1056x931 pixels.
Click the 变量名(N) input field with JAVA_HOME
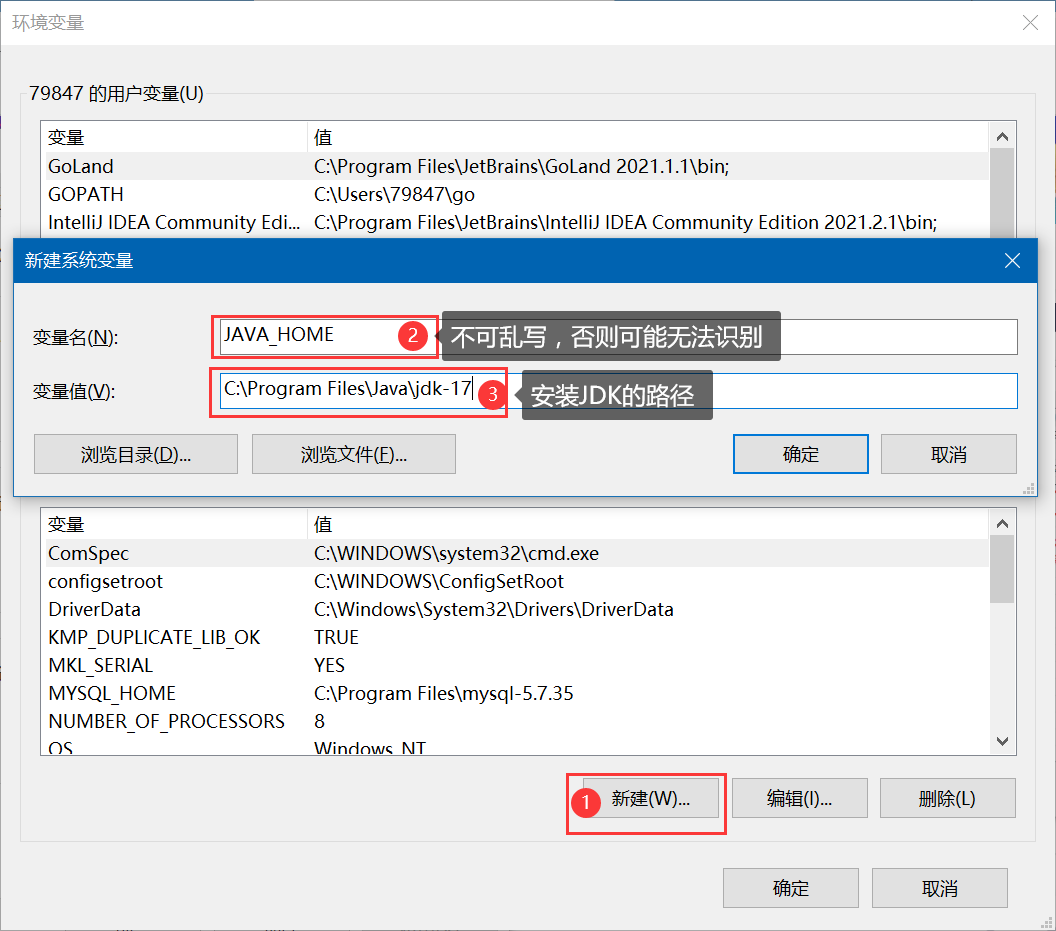618,336
